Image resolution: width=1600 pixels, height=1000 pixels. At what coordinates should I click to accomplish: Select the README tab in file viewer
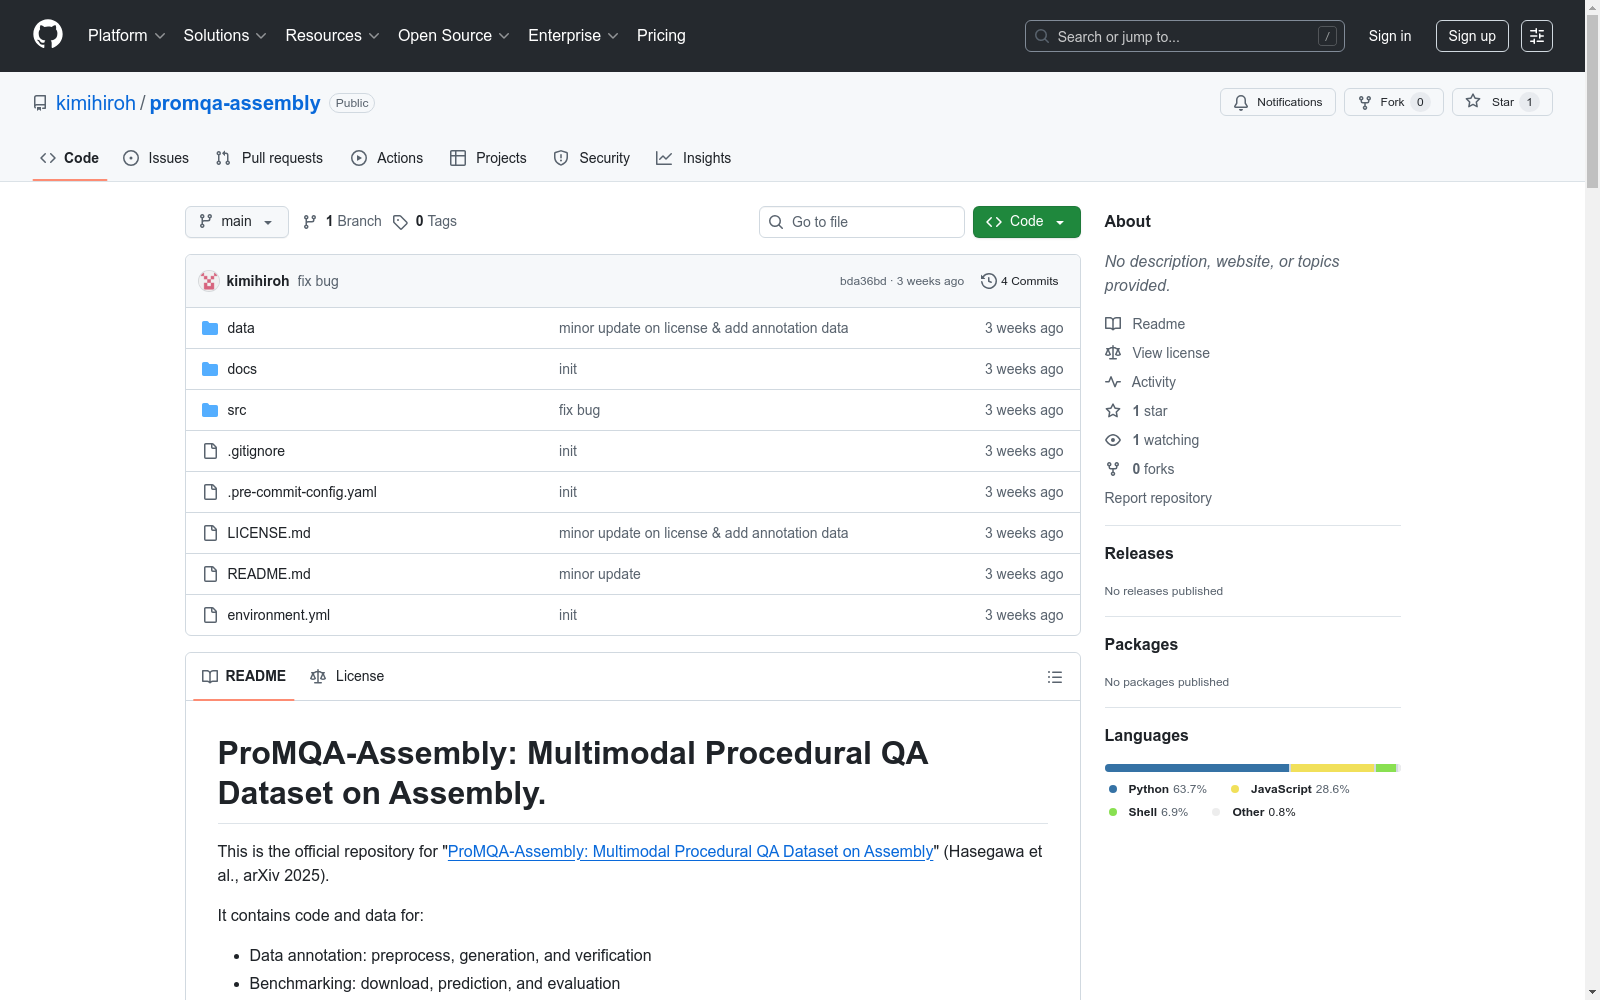pyautogui.click(x=244, y=677)
